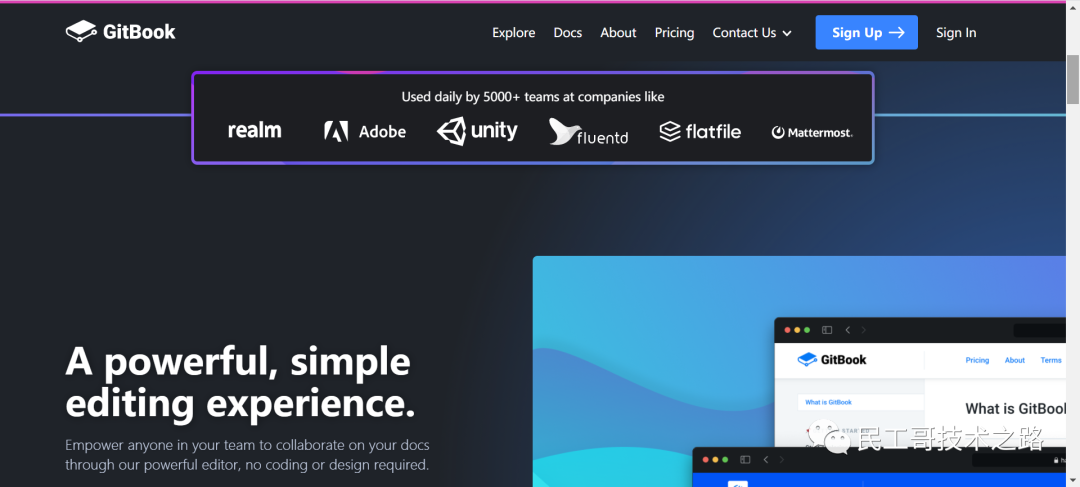View the Pricing page
The image size is (1080, 487).
point(674,32)
